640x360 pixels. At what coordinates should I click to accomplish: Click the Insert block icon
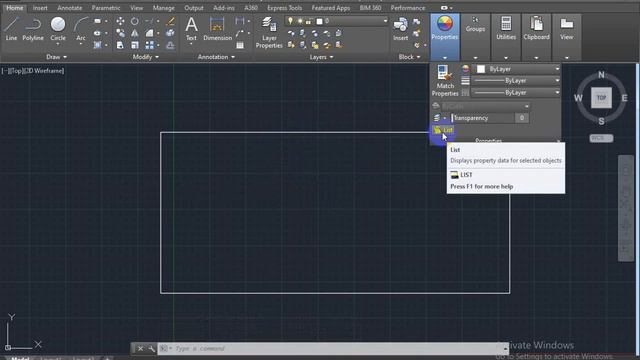pyautogui.click(x=400, y=29)
